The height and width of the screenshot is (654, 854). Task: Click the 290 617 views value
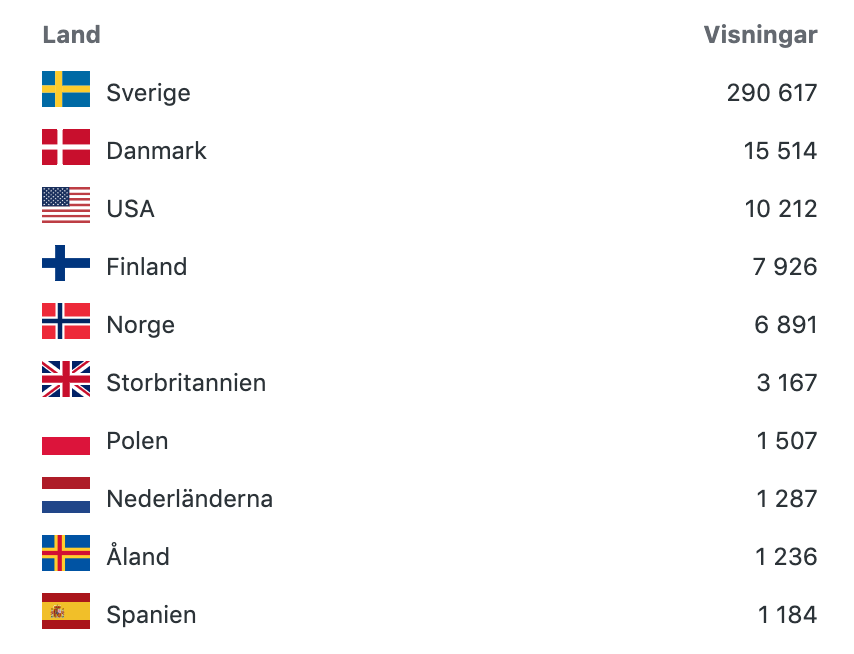click(772, 93)
